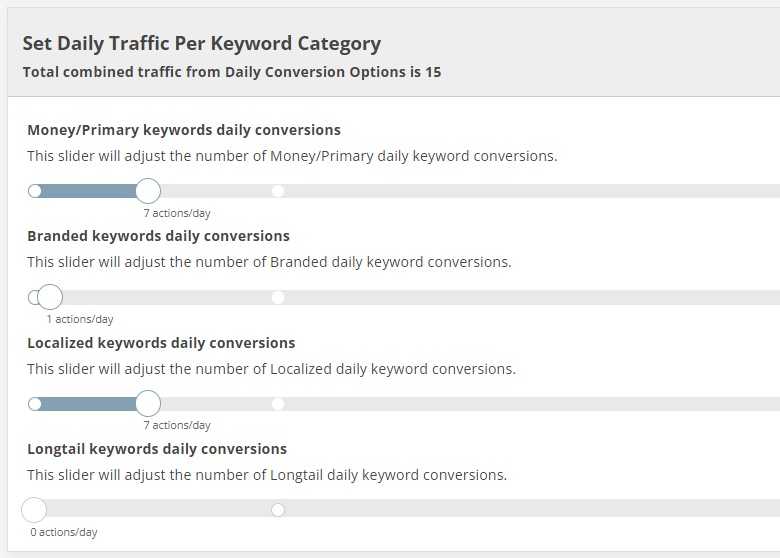Click start marker of Branded slider

[33, 297]
